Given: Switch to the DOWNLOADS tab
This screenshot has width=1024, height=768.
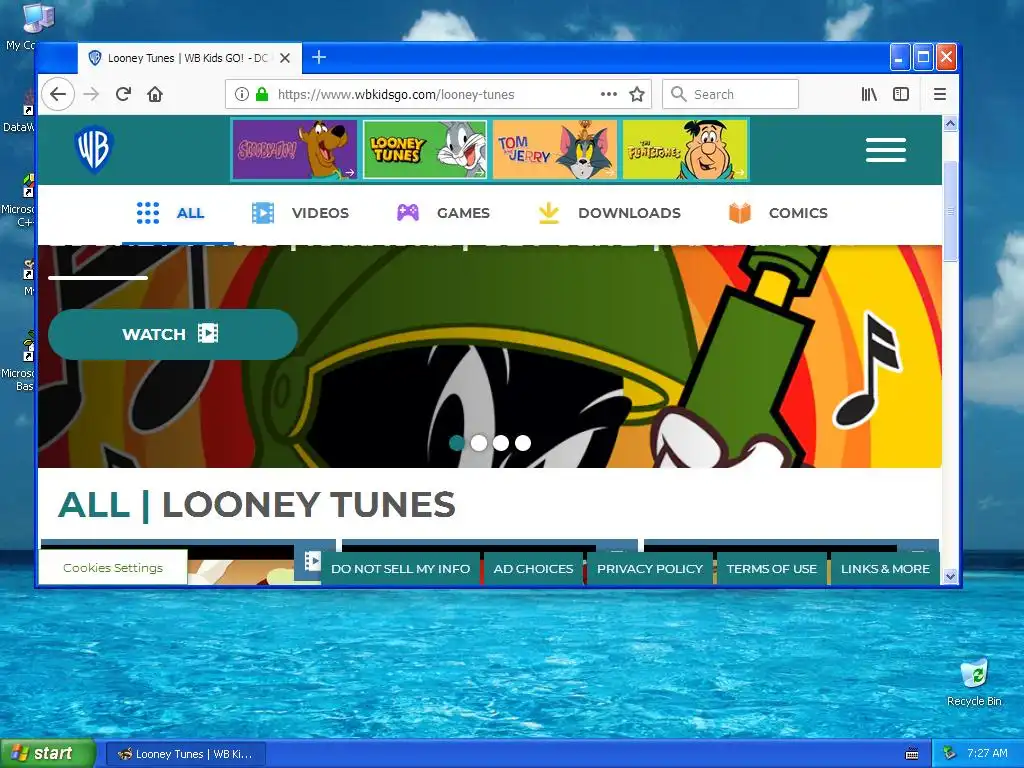Looking at the screenshot, I should (609, 213).
